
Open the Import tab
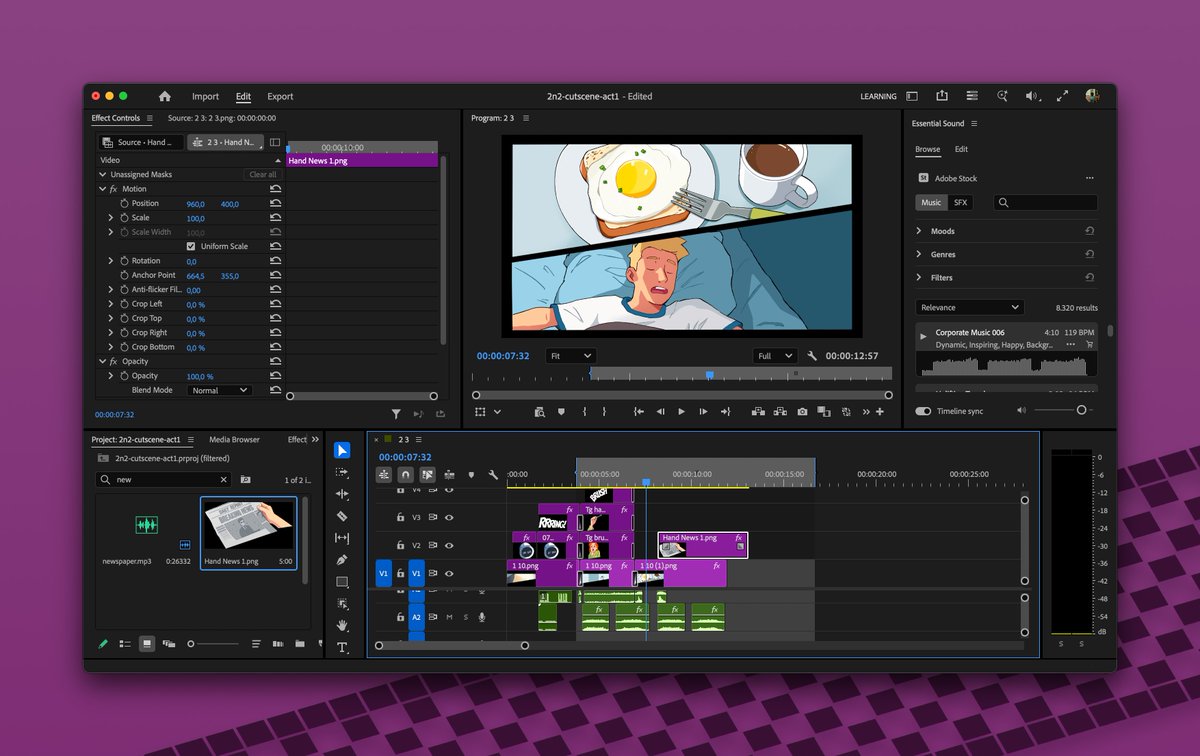pos(205,97)
